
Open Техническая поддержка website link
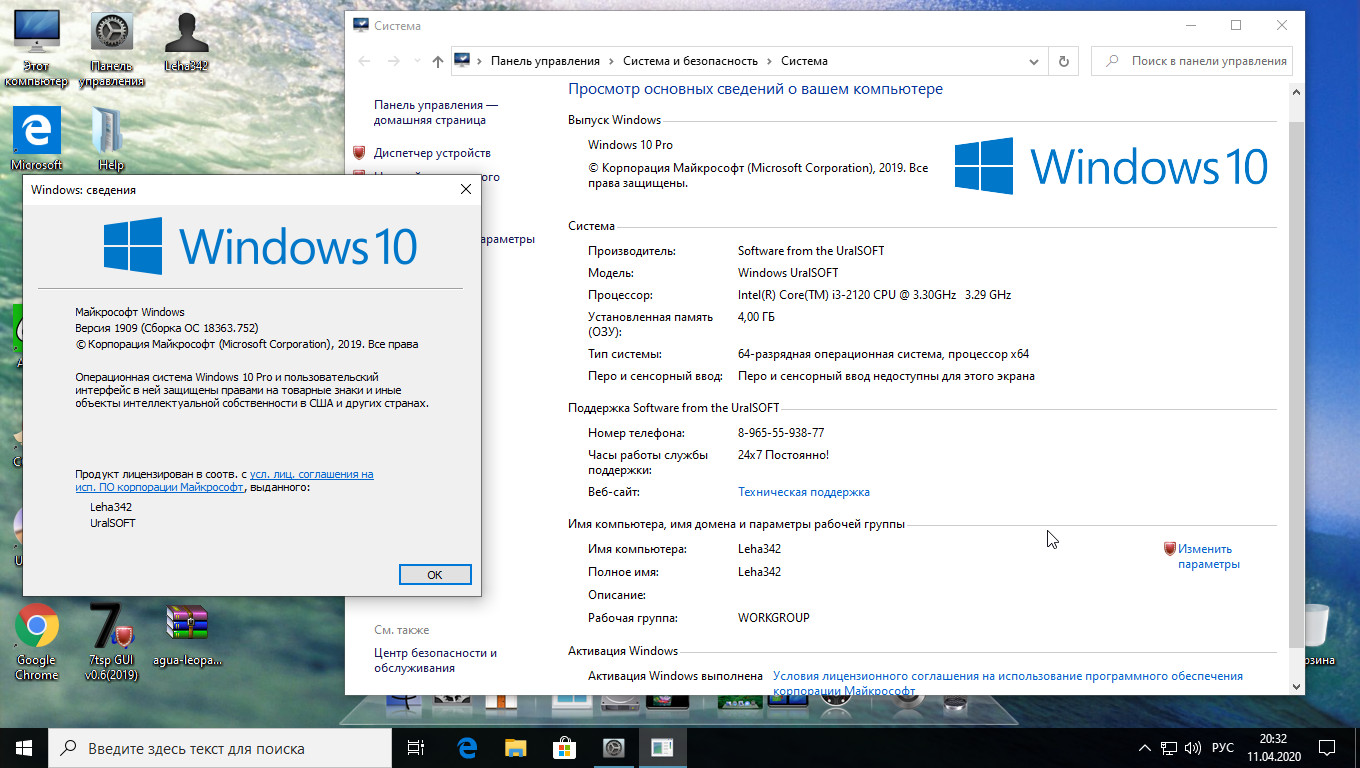(804, 492)
